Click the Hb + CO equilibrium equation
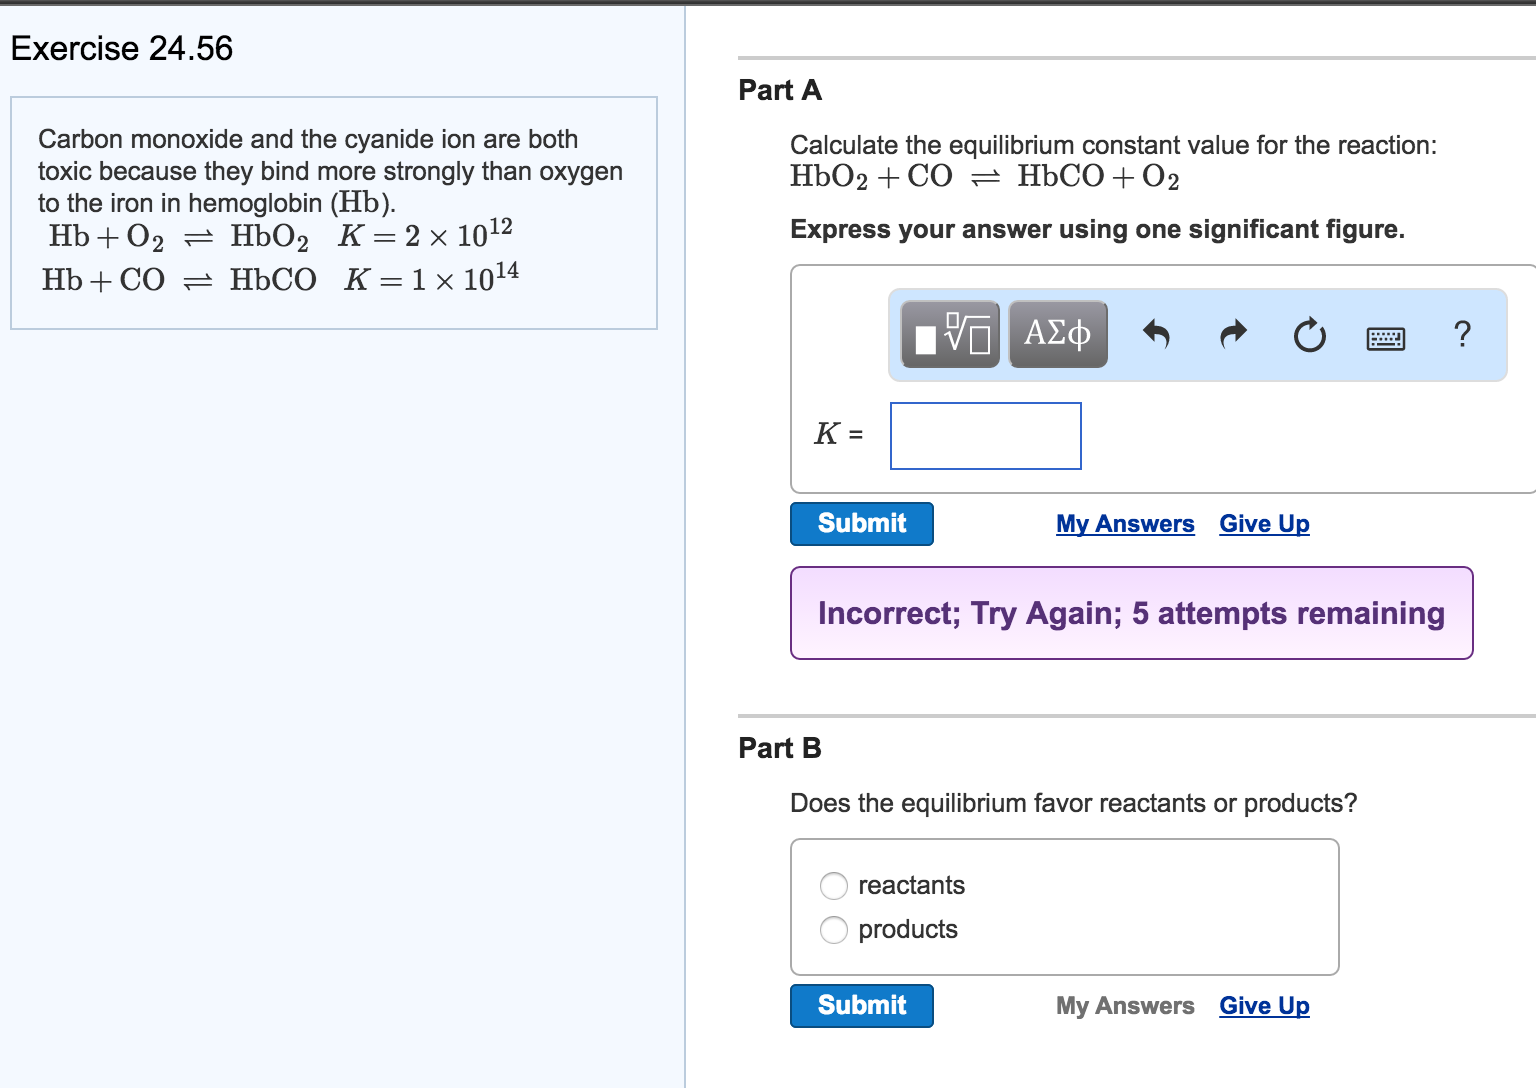This screenshot has width=1536, height=1088. coord(281,278)
